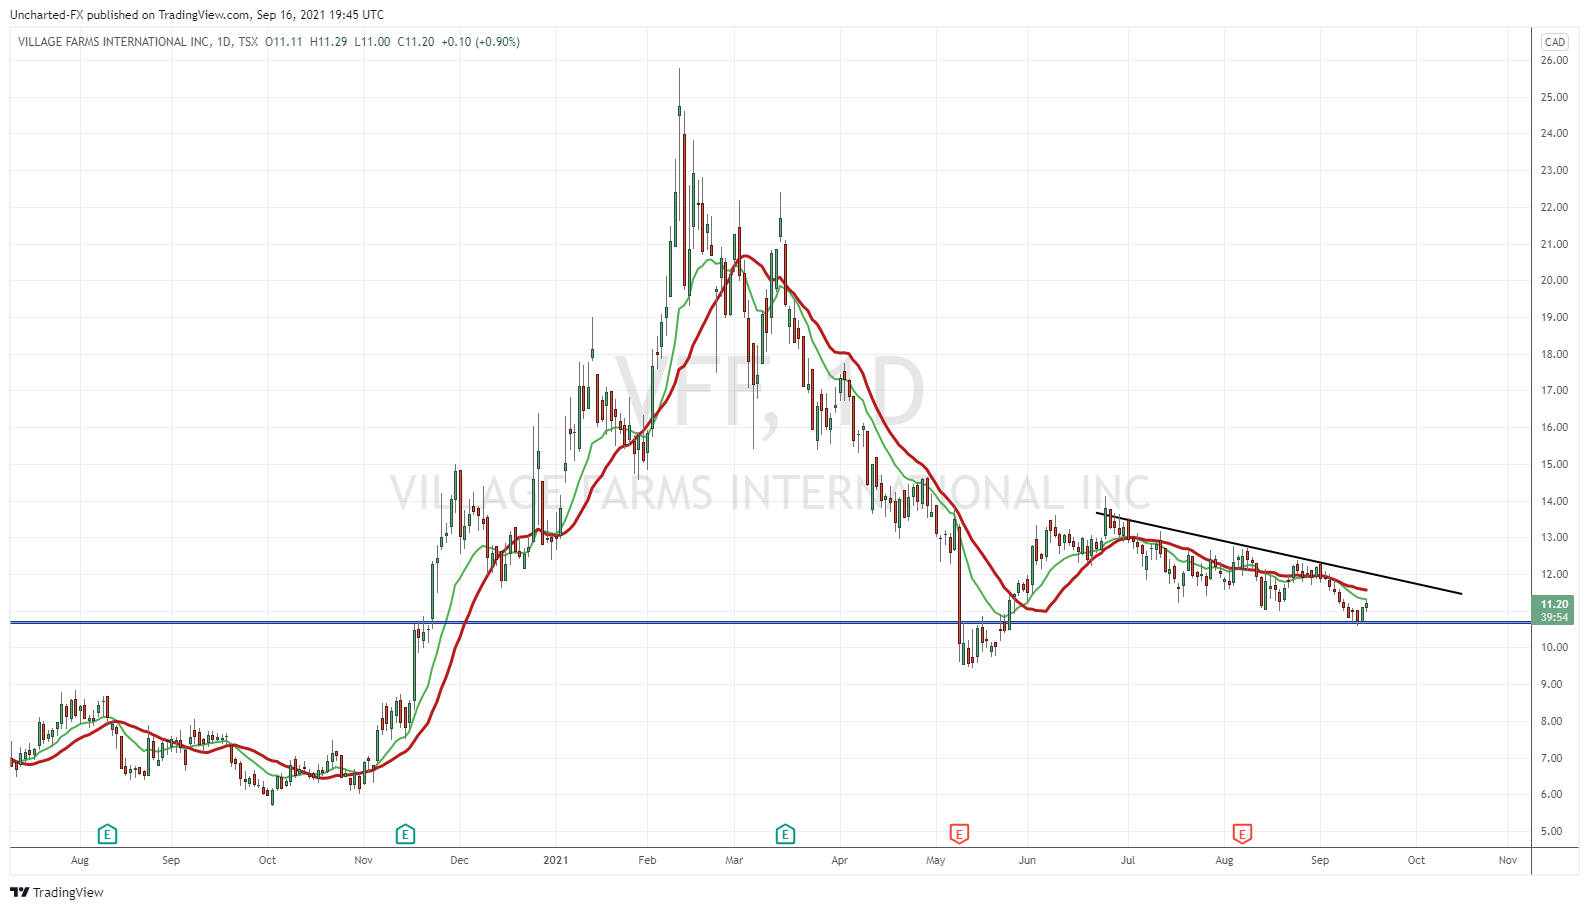
Task: Click the 13.00 price axis label
Action: (1554, 537)
